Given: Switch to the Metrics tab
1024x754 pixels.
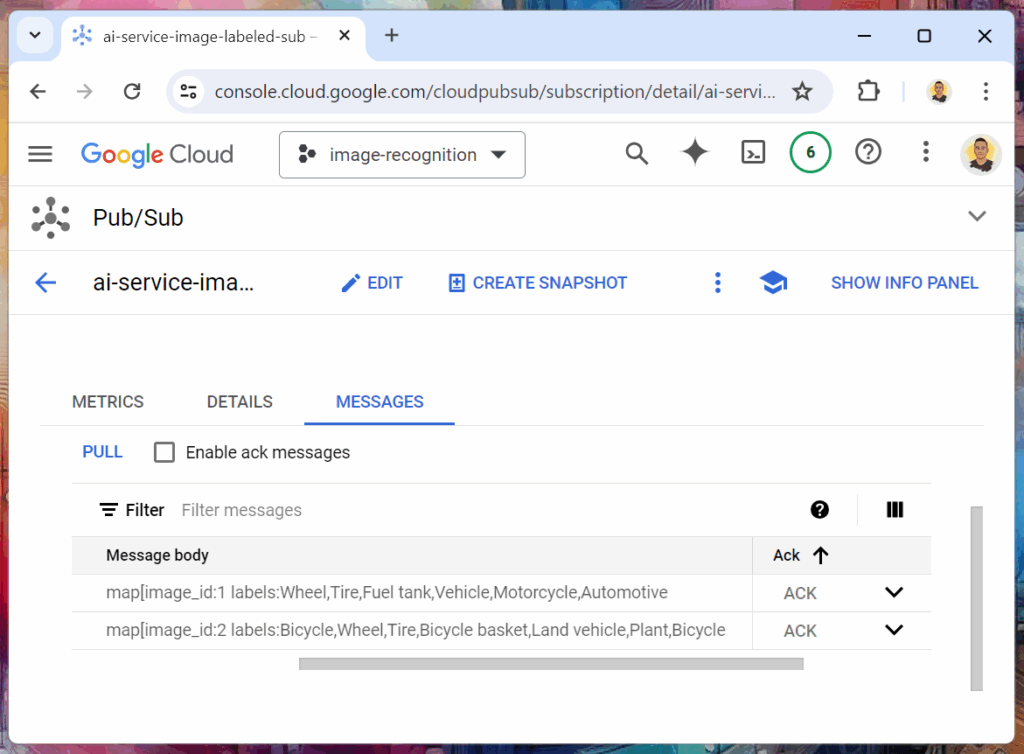Looking at the screenshot, I should point(108,402).
